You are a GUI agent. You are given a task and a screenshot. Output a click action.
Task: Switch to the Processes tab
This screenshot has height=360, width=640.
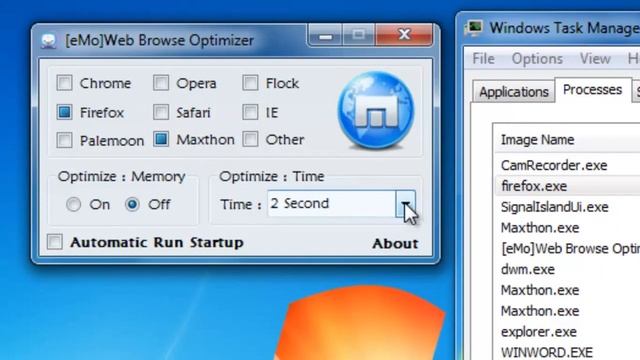[592, 89]
